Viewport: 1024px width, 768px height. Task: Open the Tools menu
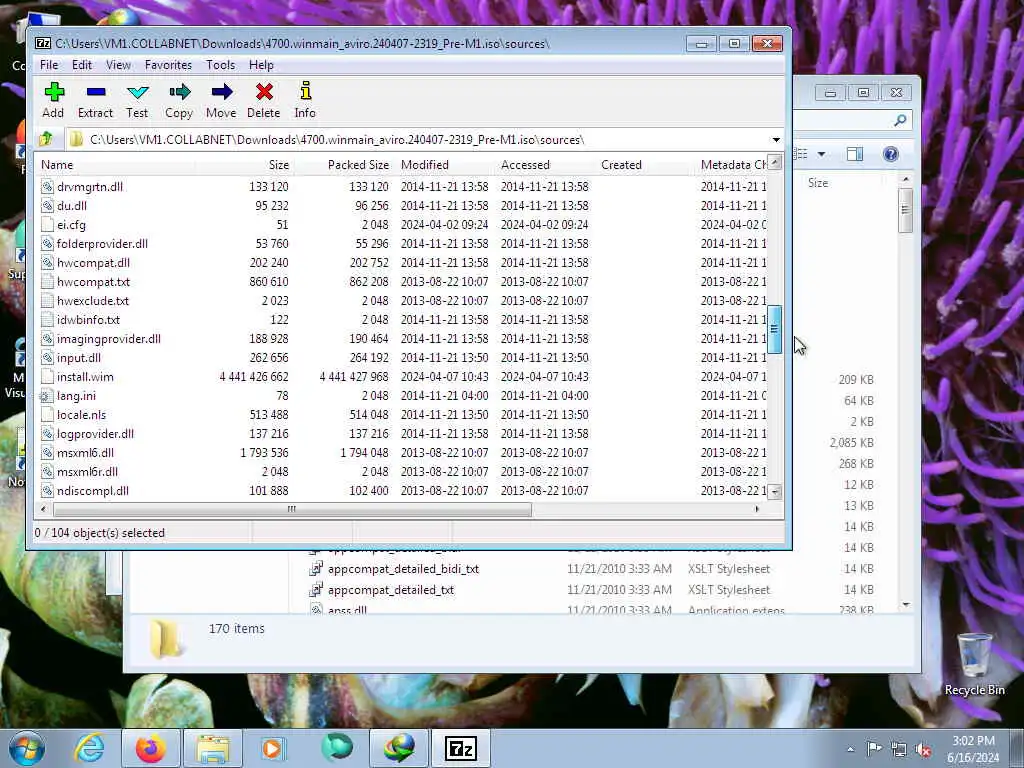pyautogui.click(x=220, y=65)
